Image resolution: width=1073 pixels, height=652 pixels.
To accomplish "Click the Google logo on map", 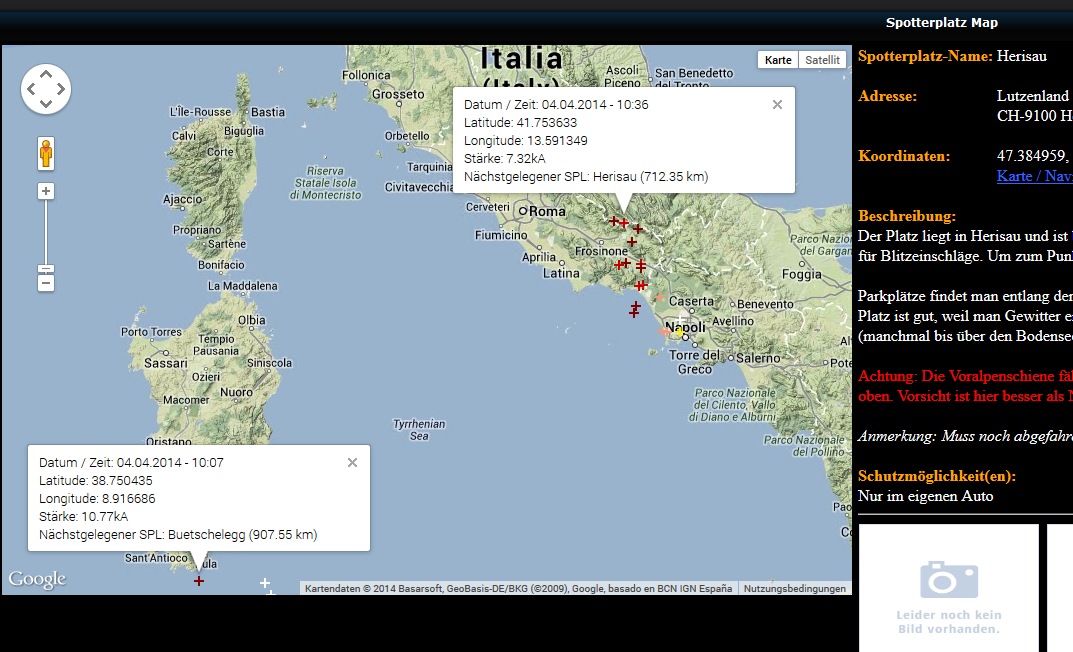I will click(37, 579).
